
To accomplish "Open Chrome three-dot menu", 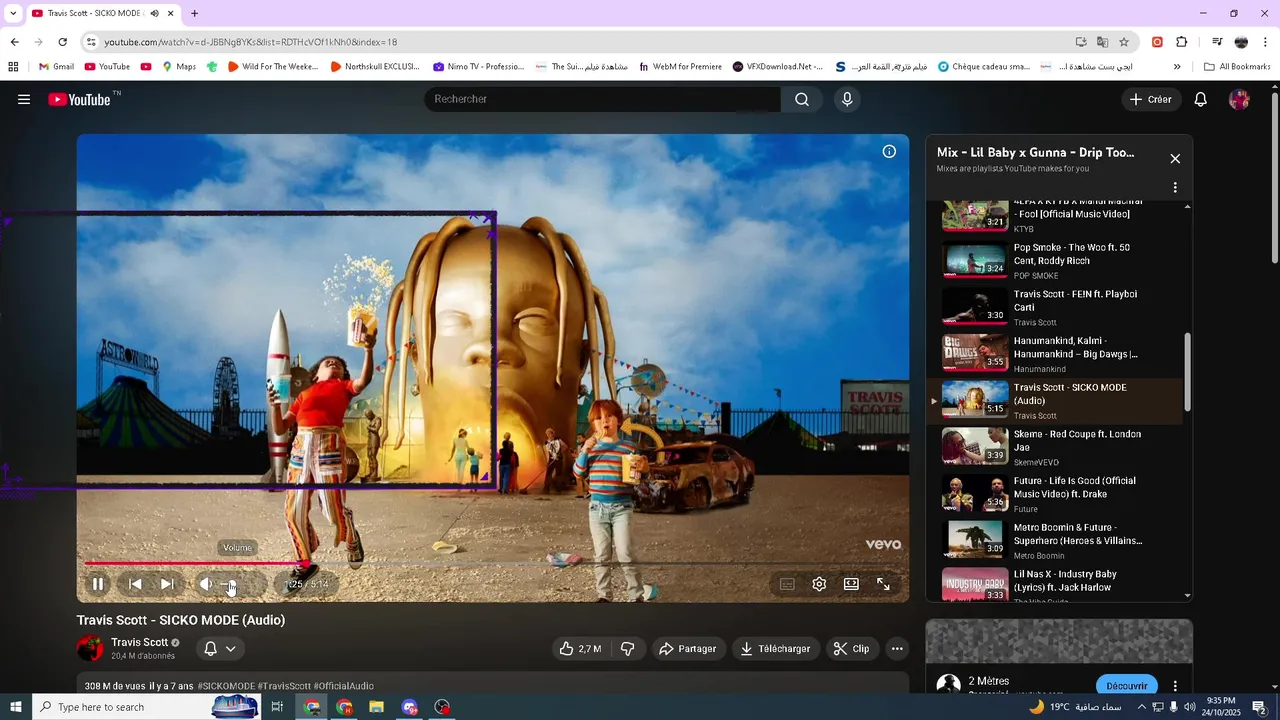I will pos(1266,42).
